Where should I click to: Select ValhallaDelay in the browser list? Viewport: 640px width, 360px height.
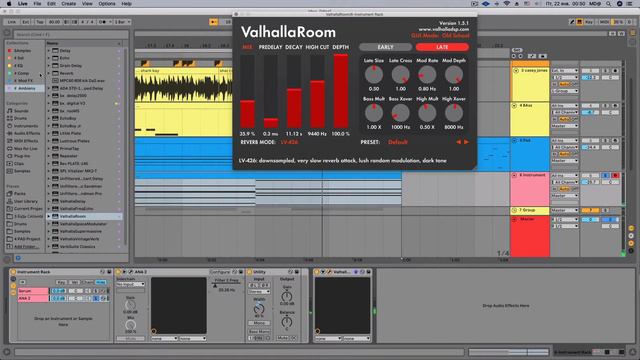pos(73,201)
